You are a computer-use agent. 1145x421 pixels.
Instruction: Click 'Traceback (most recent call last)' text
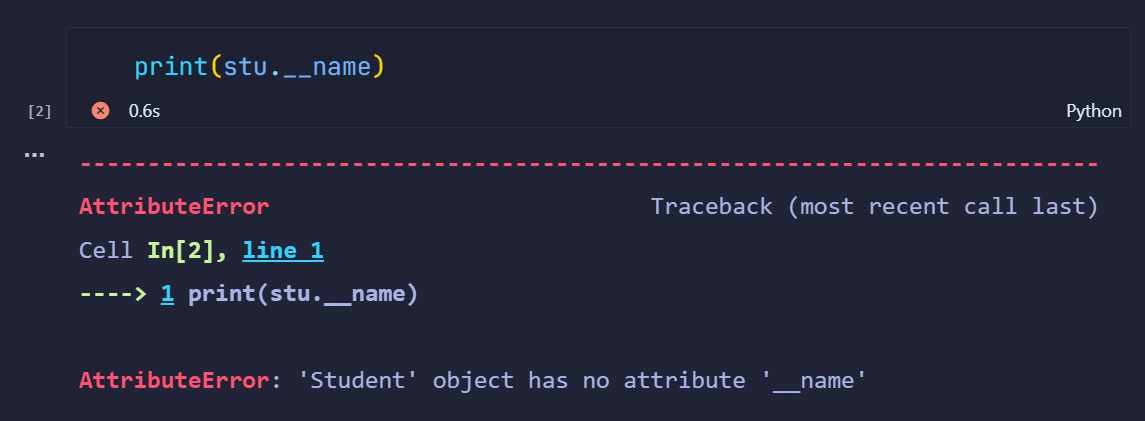[874, 207]
